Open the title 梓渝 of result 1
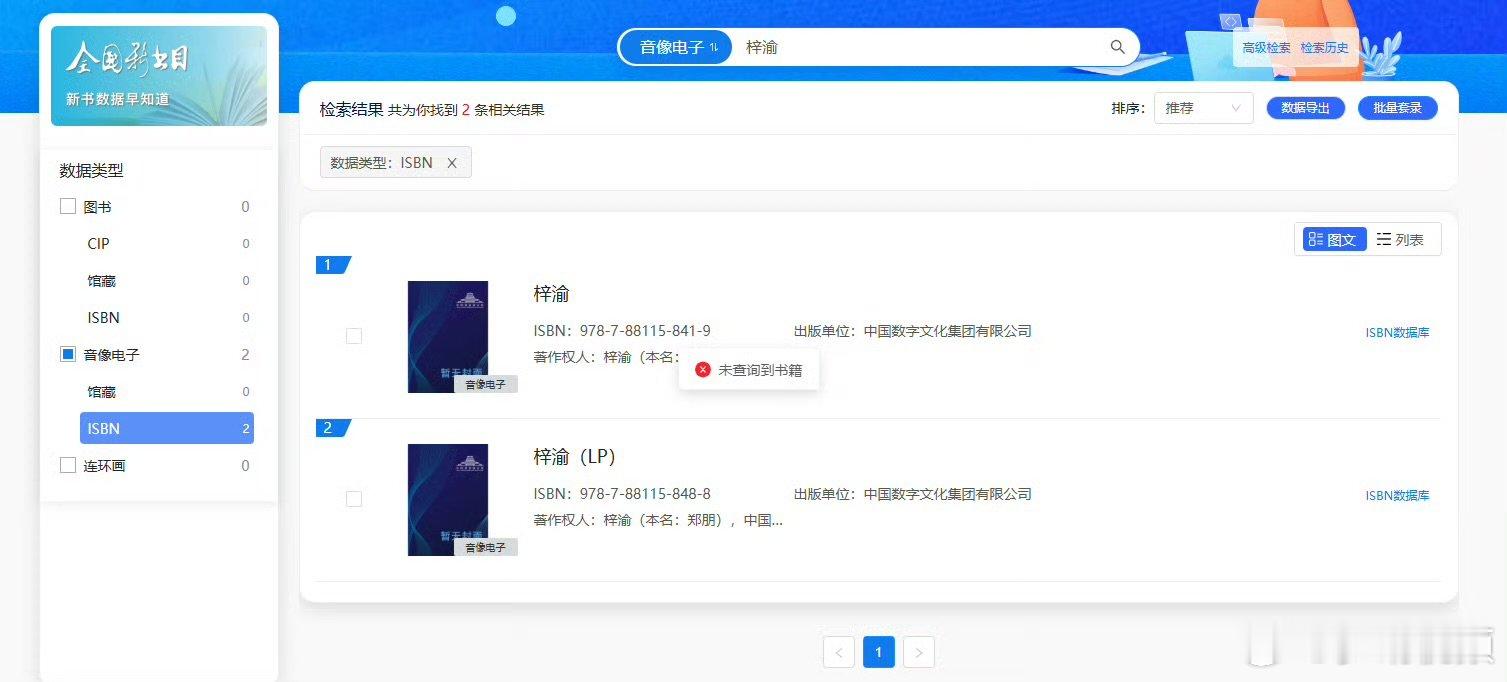 coord(552,294)
